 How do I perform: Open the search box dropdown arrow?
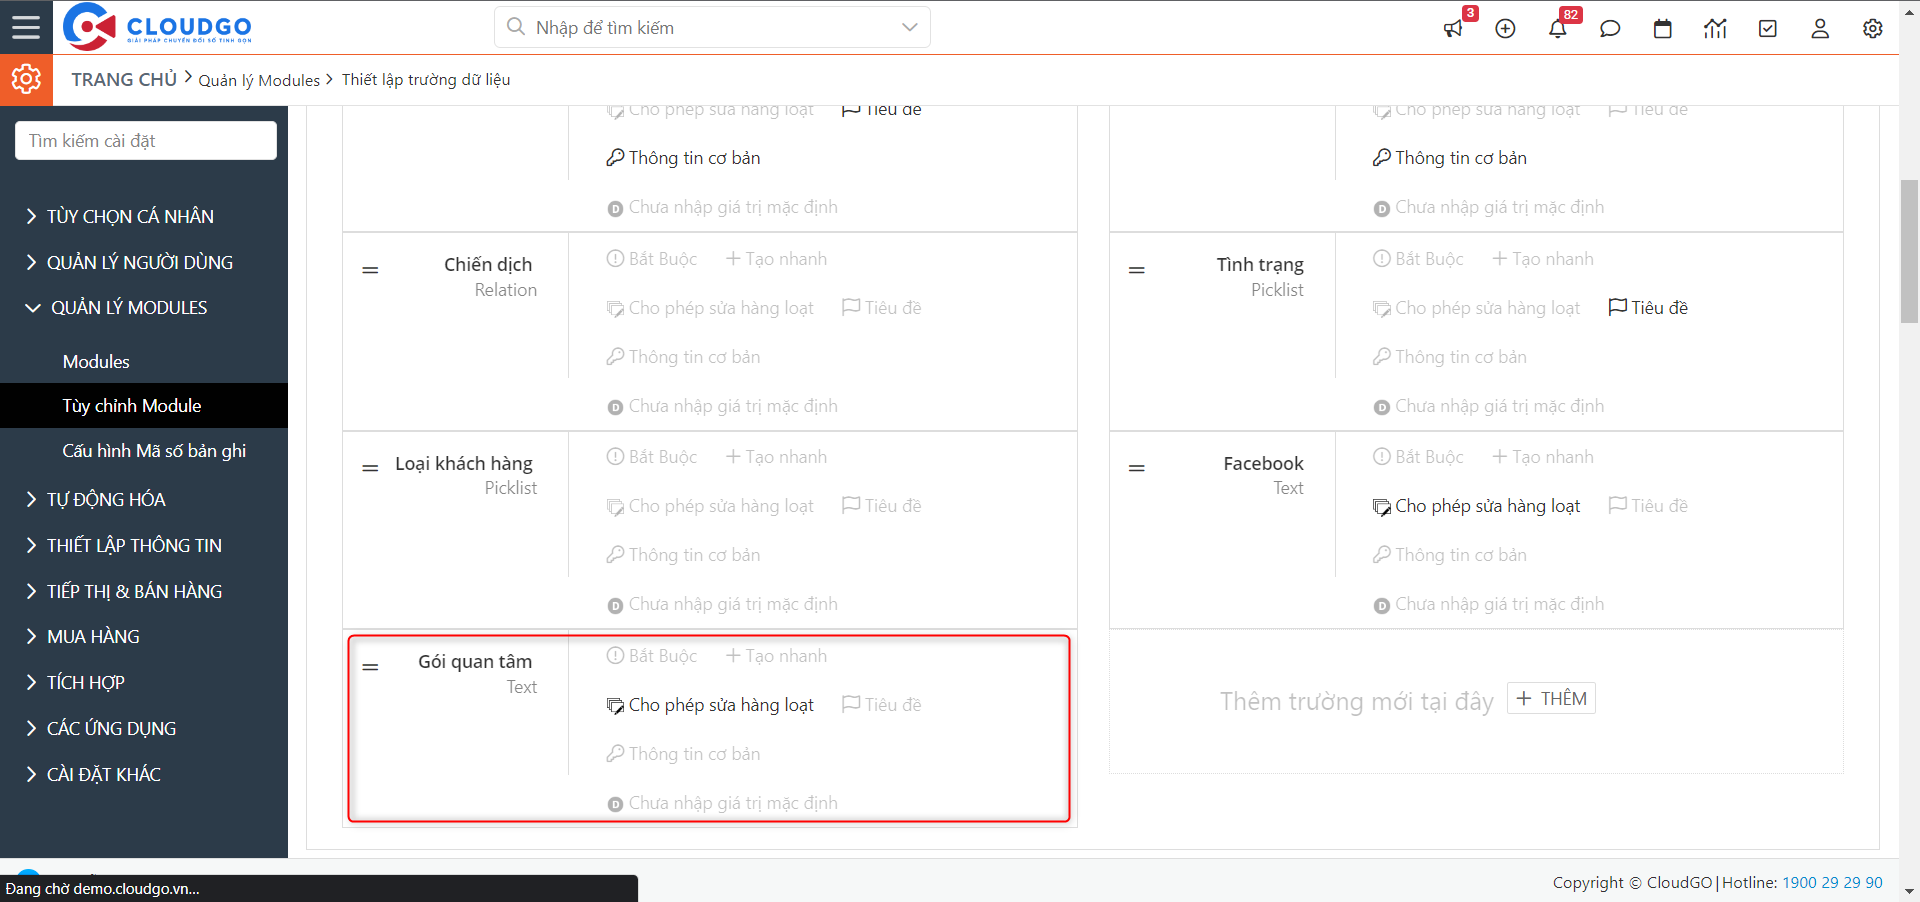[909, 27]
